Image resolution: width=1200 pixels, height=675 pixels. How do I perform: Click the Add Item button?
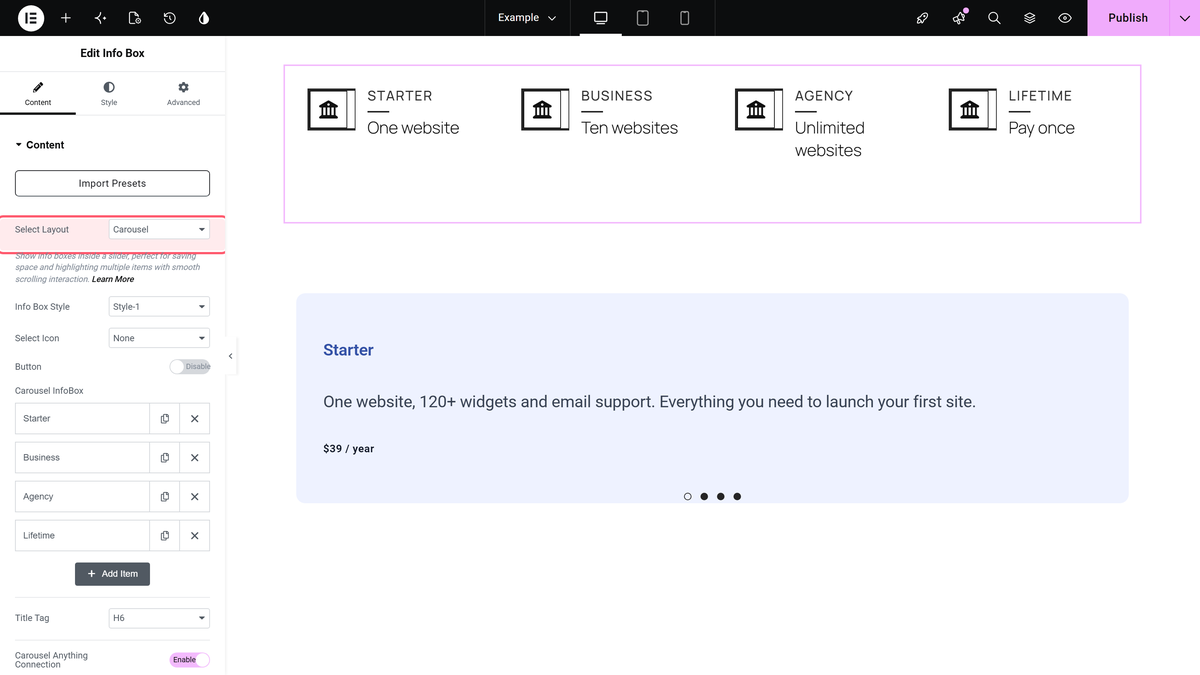pos(112,574)
